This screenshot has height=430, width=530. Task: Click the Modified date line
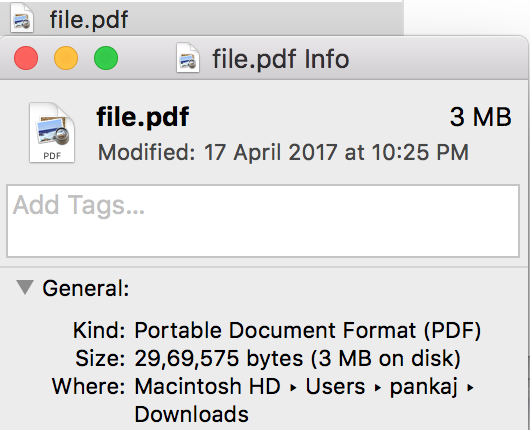click(x=283, y=152)
